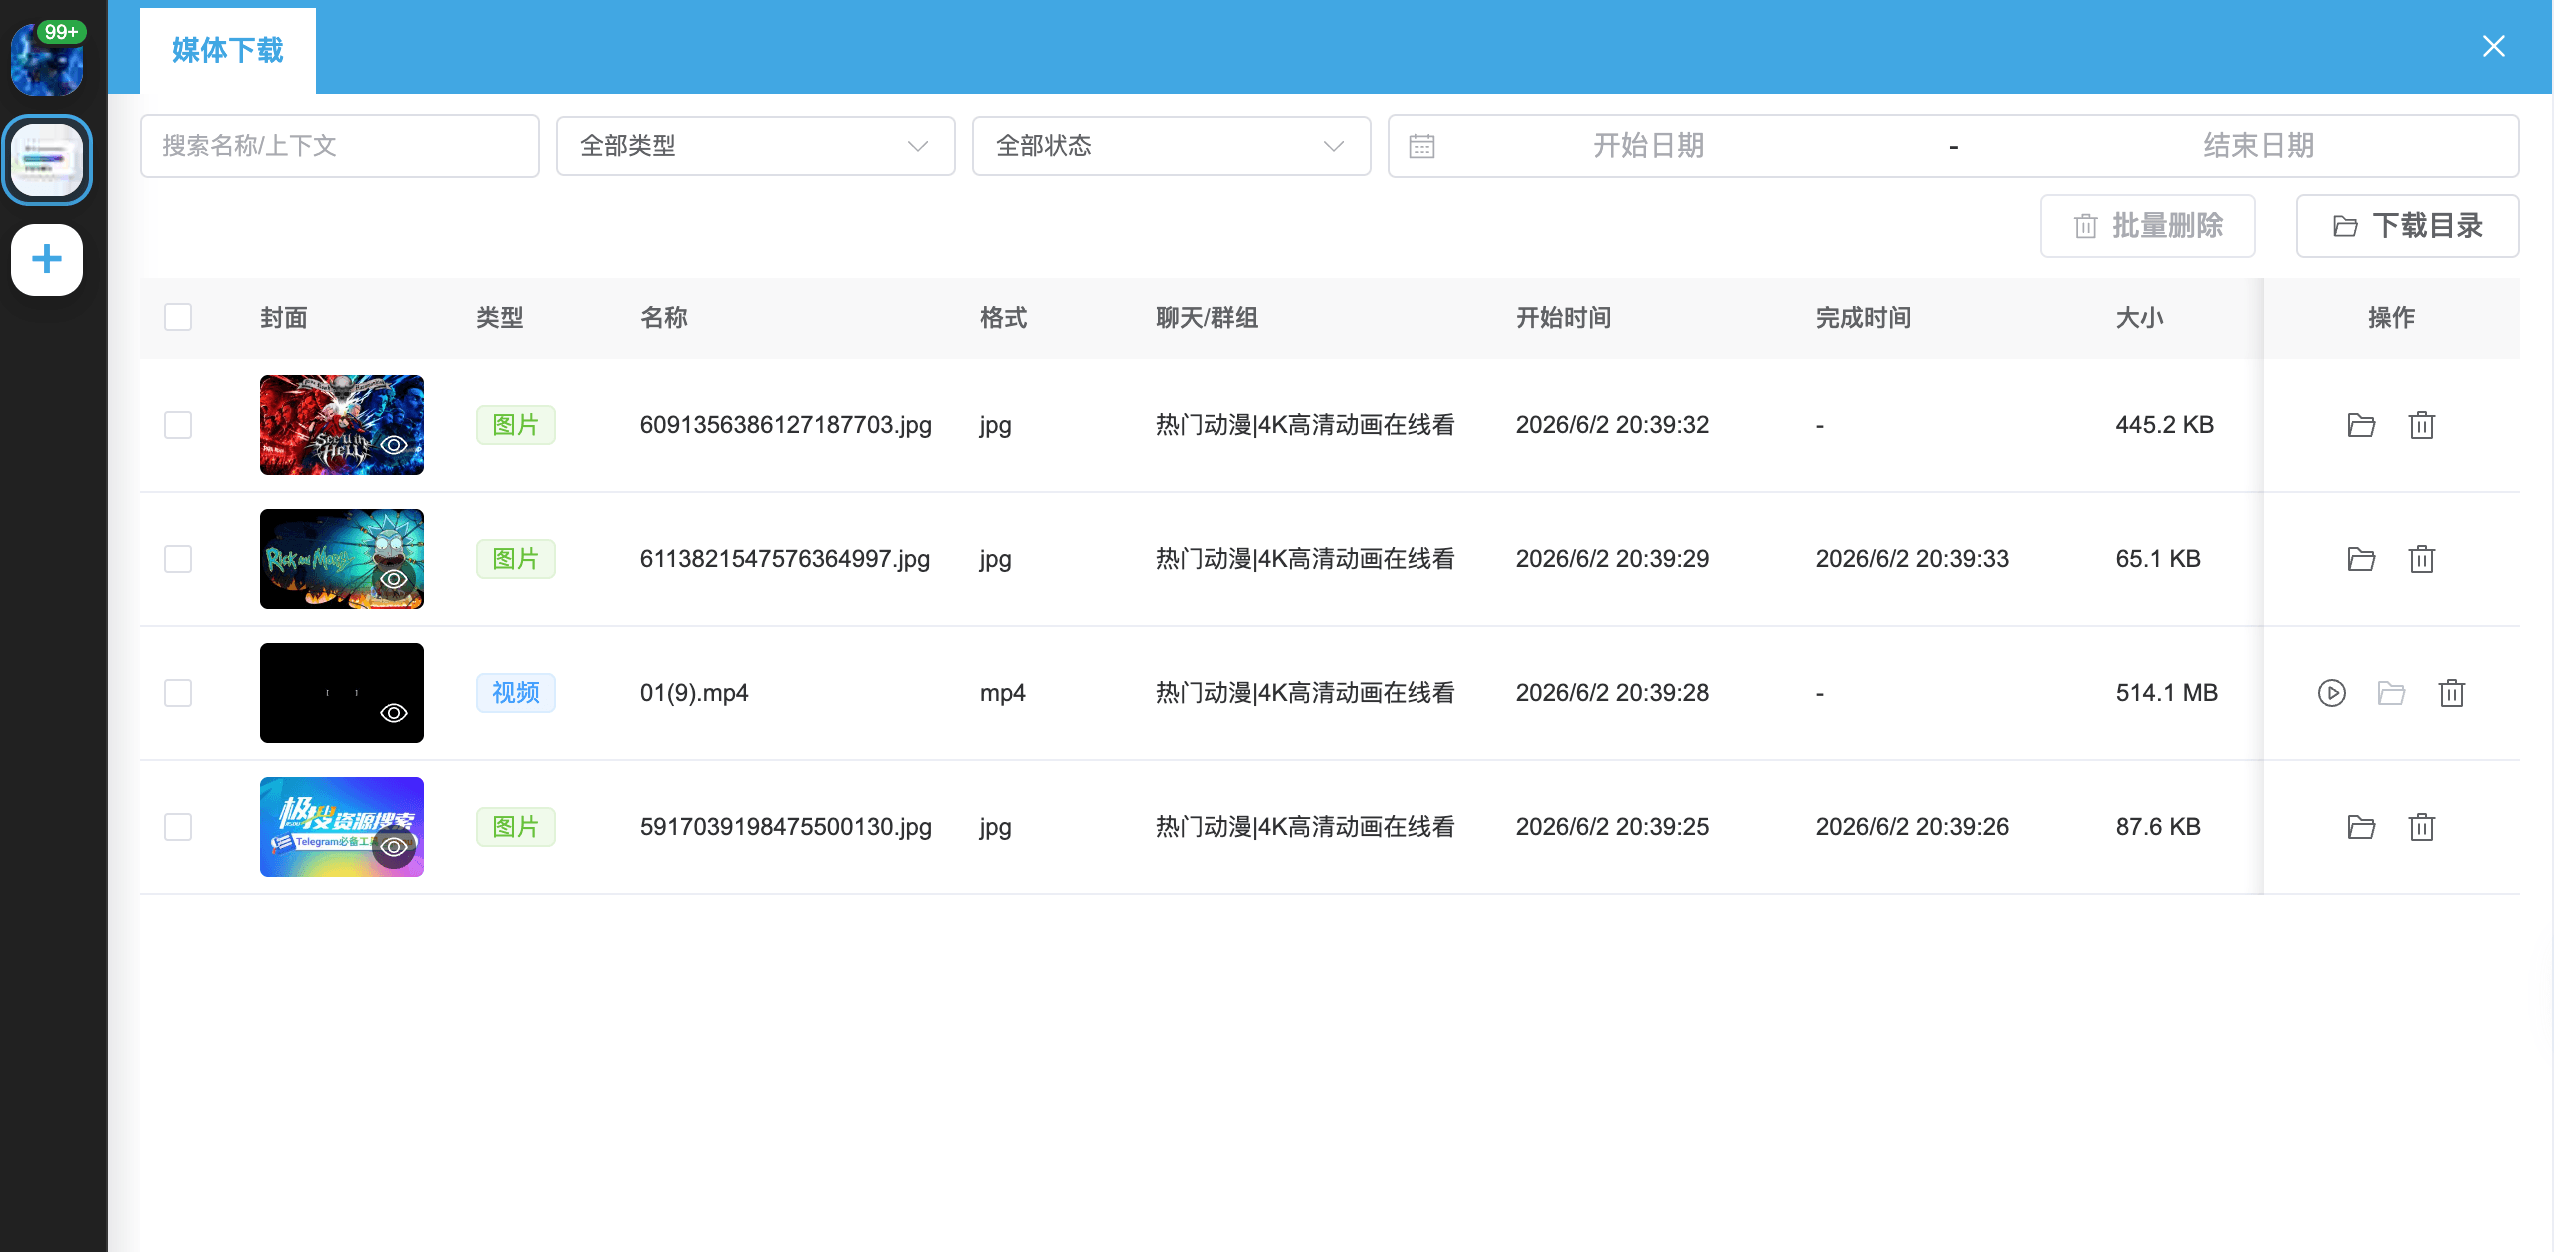Screen dimensions: 2554x1252
Task: Close the media download panel
Action: [x=2493, y=46]
